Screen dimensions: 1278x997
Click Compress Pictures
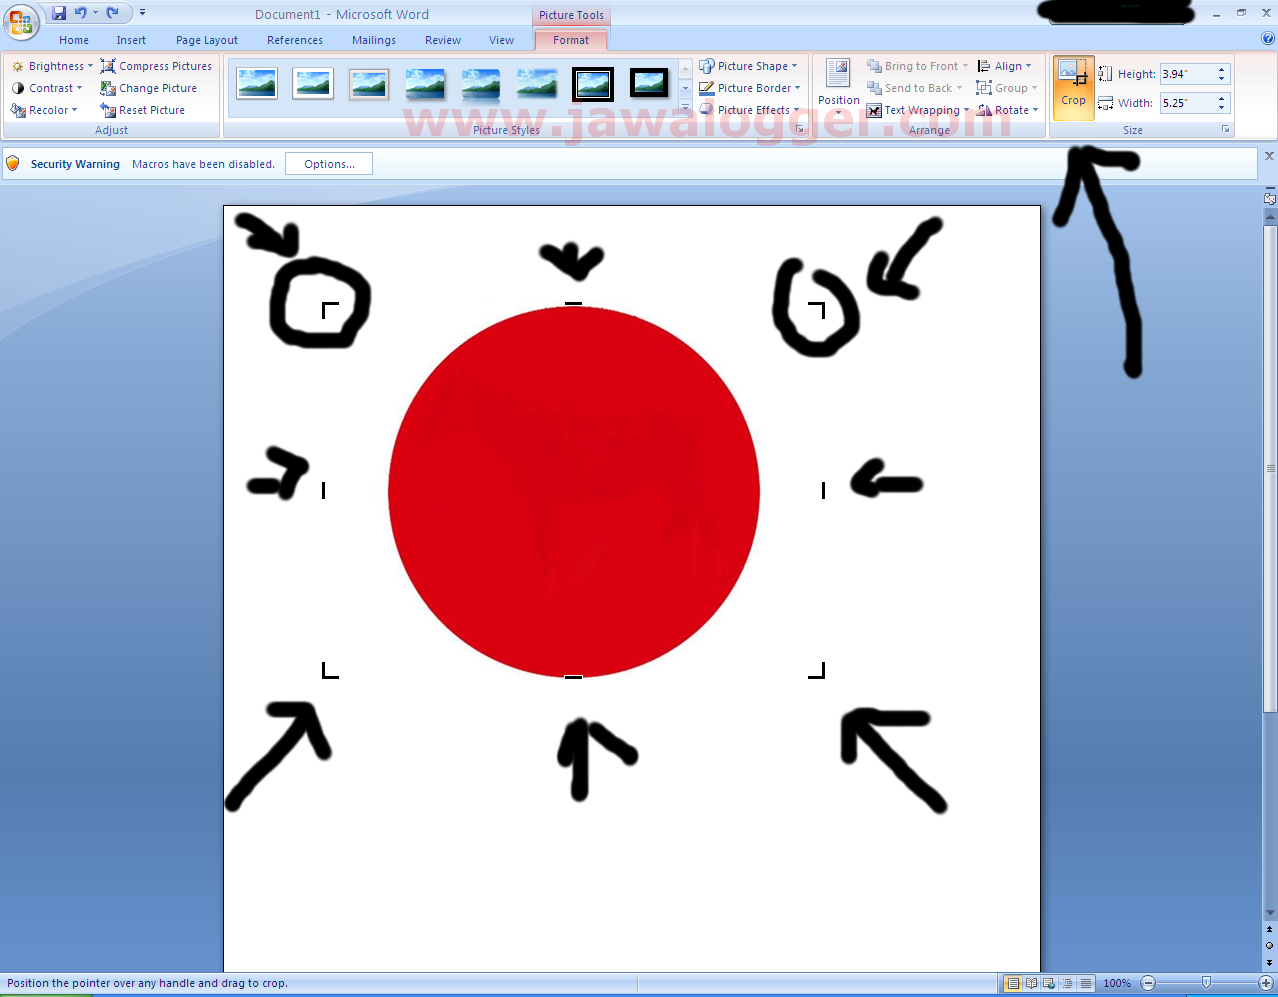click(x=156, y=66)
